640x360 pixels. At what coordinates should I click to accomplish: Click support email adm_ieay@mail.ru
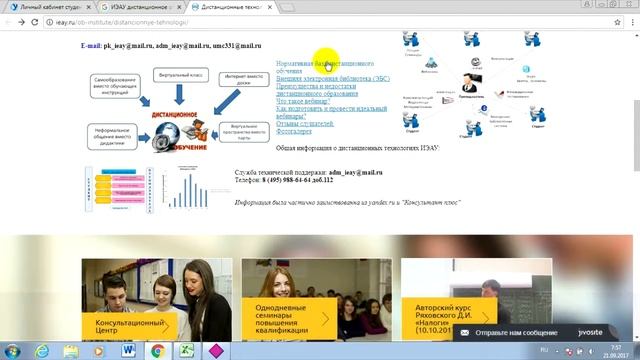pos(356,173)
